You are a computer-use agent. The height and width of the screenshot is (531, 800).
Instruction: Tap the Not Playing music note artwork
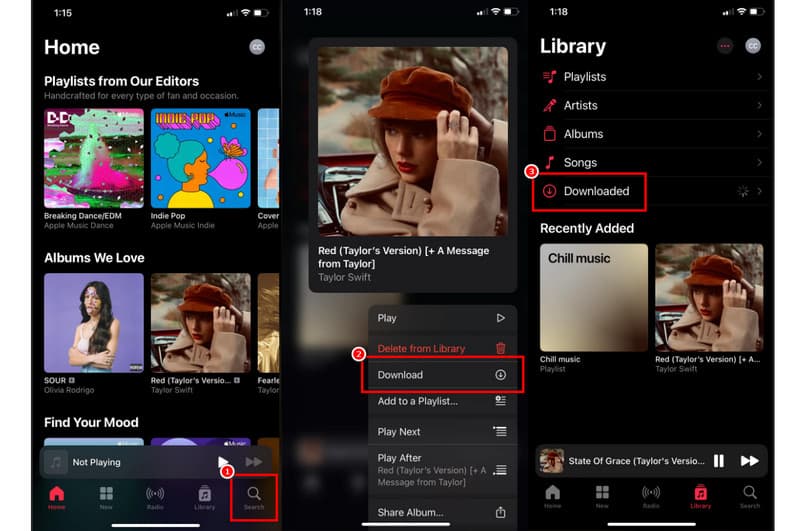coord(56,462)
